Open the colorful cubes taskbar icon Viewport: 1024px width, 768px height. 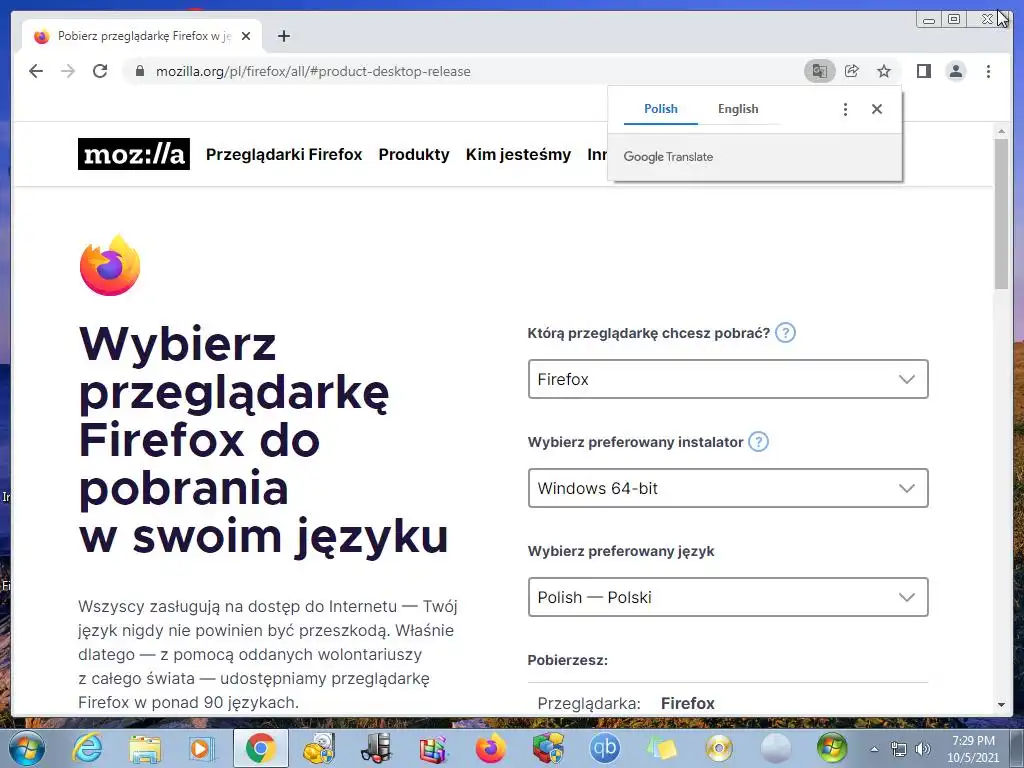(548, 748)
